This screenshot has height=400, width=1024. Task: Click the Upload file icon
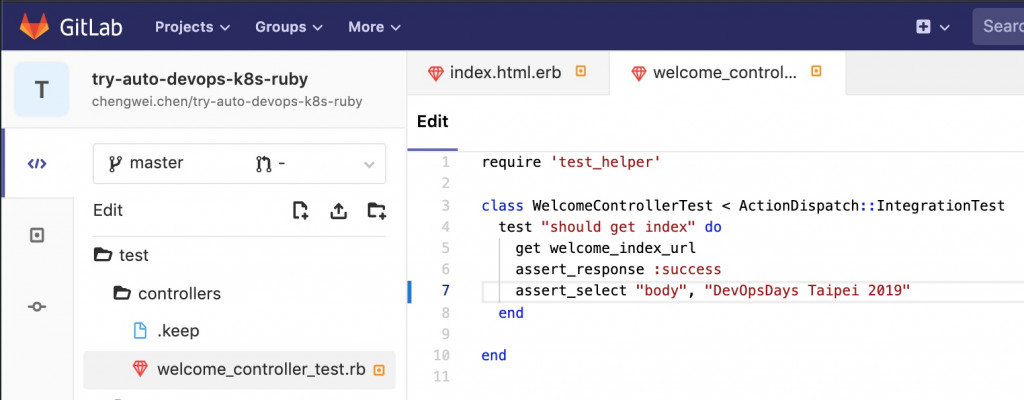[338, 210]
